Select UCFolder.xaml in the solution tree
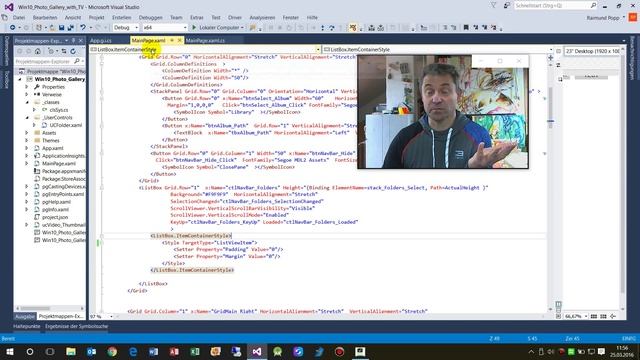The width and height of the screenshot is (640, 360). pos(65,125)
